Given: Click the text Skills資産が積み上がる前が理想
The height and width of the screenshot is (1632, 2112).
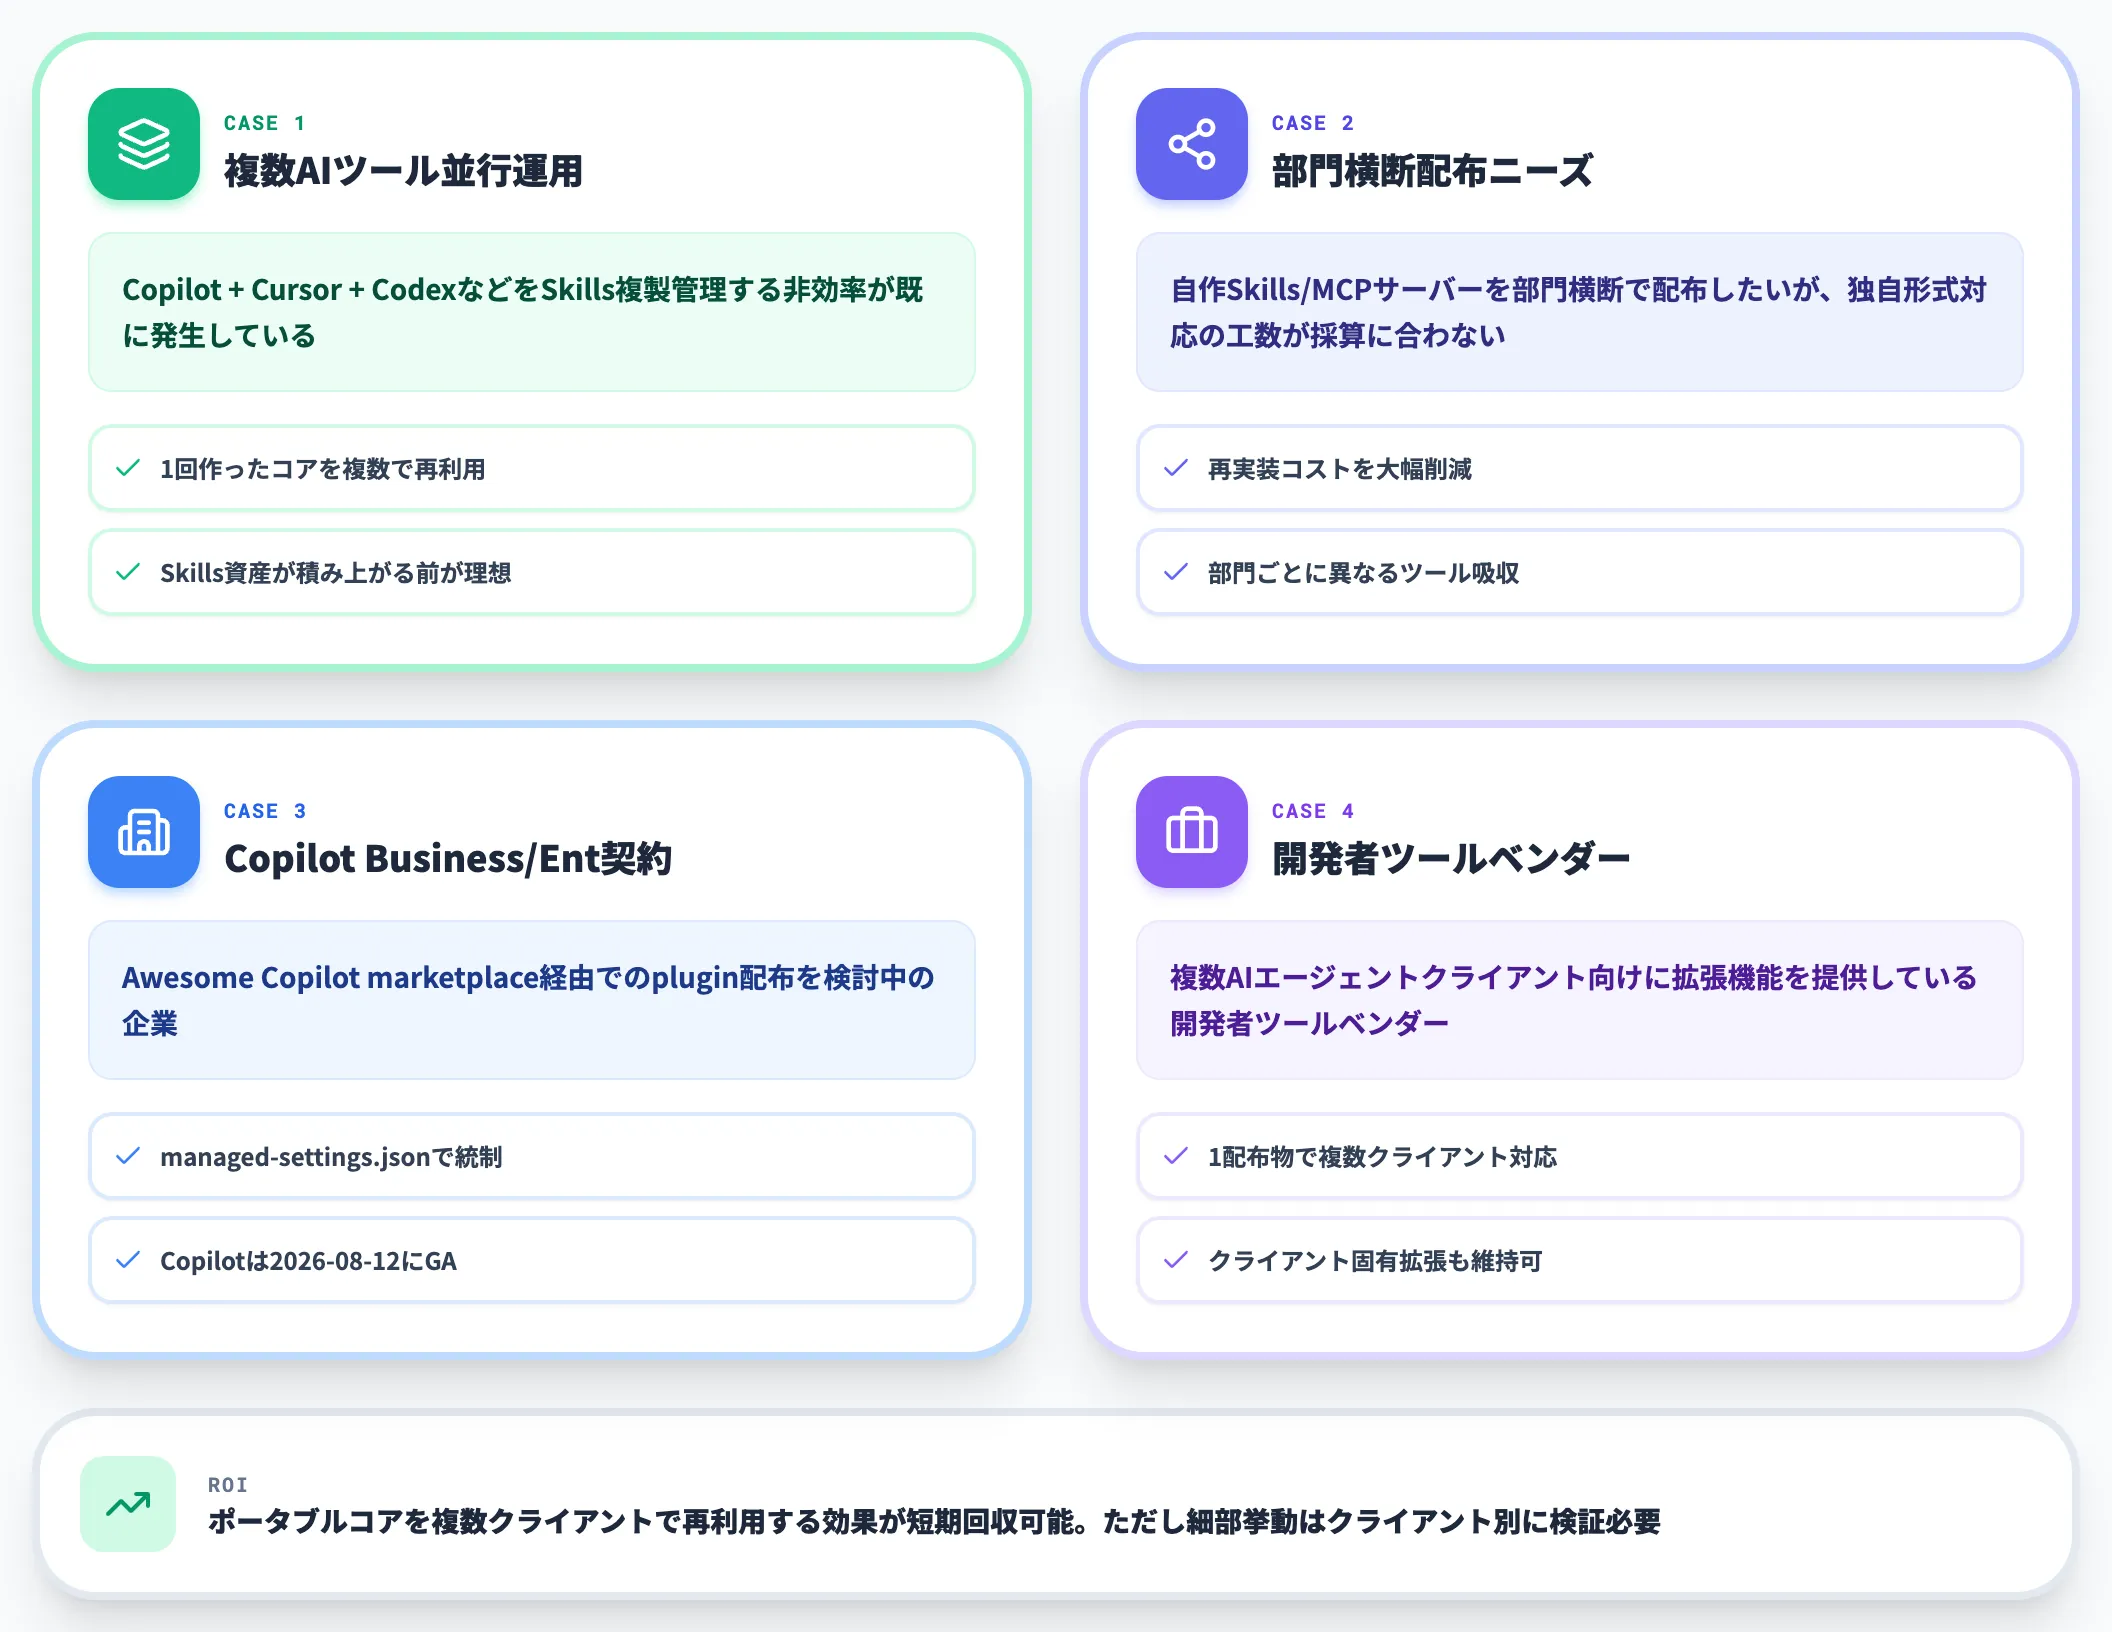Looking at the screenshot, I should click(336, 573).
